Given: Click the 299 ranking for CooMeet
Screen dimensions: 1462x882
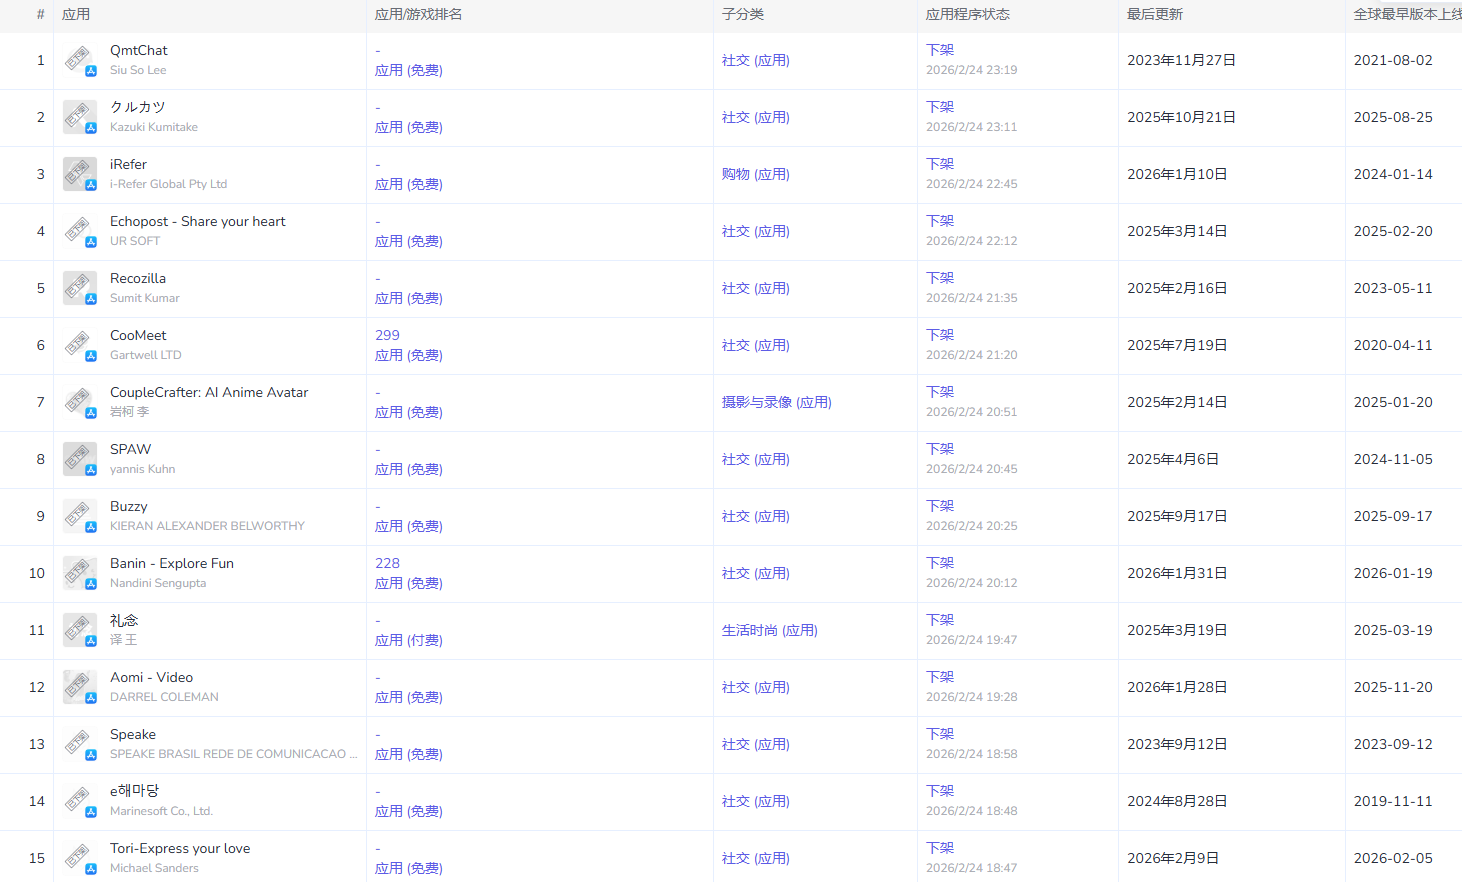Looking at the screenshot, I should (x=387, y=335).
